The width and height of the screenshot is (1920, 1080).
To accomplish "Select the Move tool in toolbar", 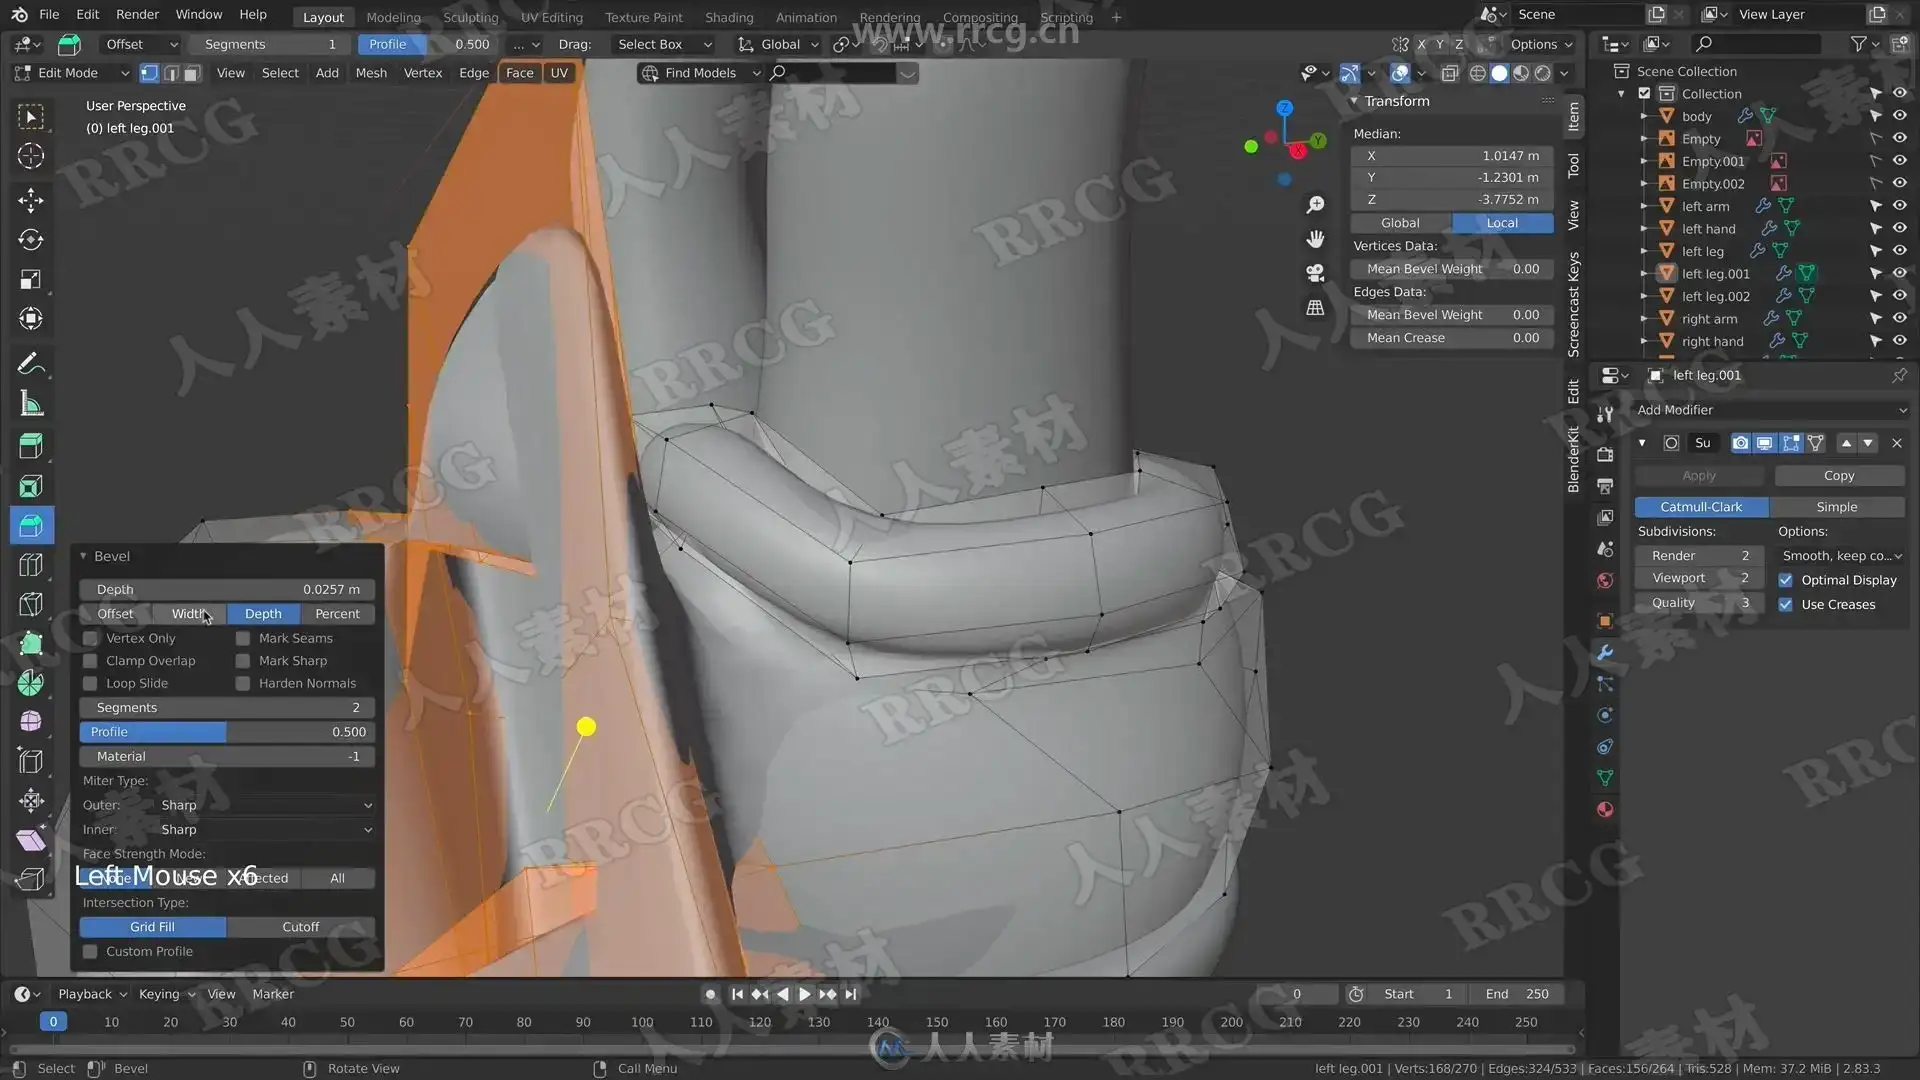I will tap(30, 200).
